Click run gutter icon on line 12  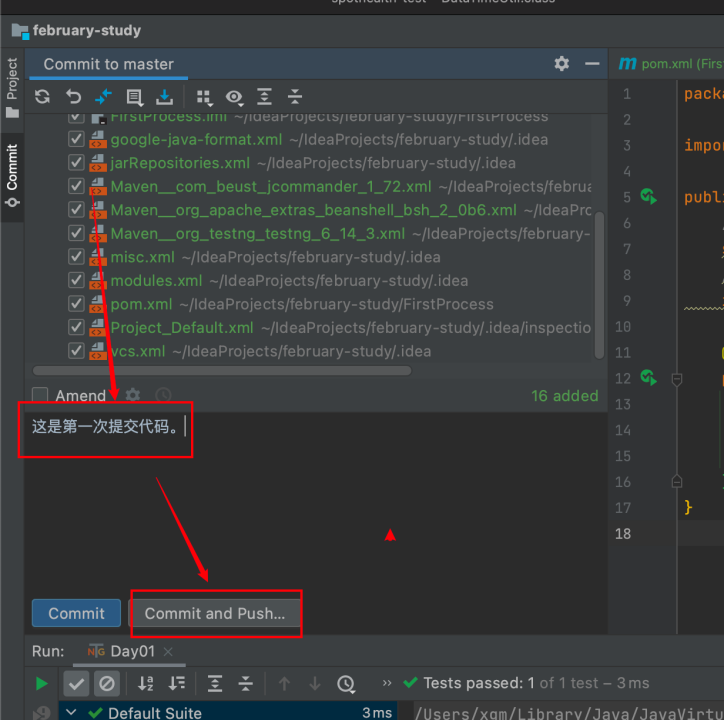pos(649,378)
